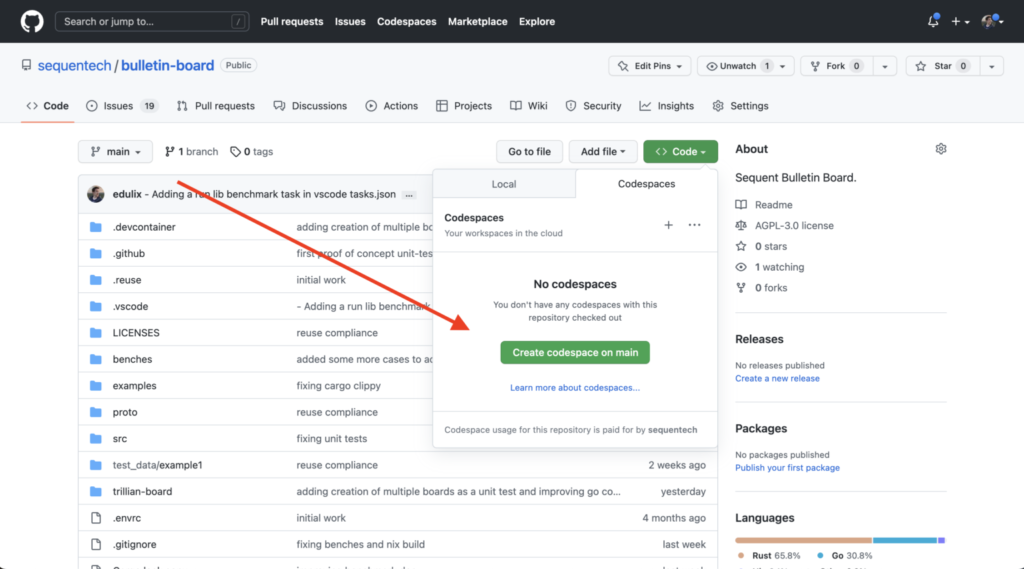Open the Edit Pins dropdown
1024x569 pixels.
click(650, 66)
